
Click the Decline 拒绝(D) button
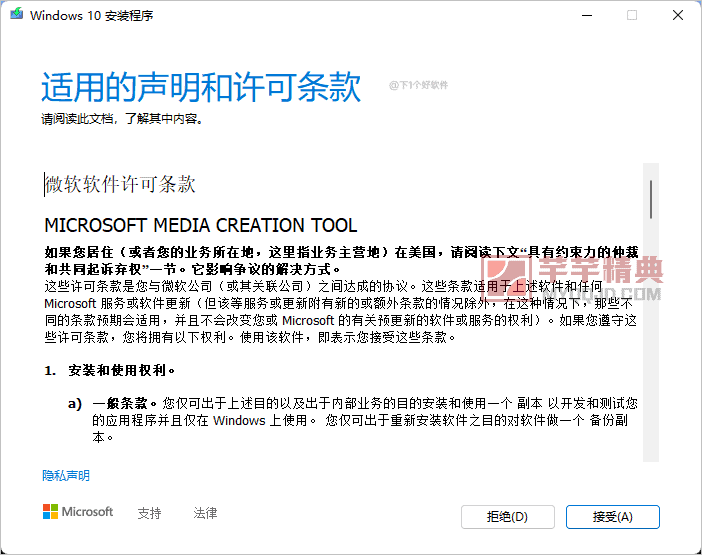click(x=508, y=517)
